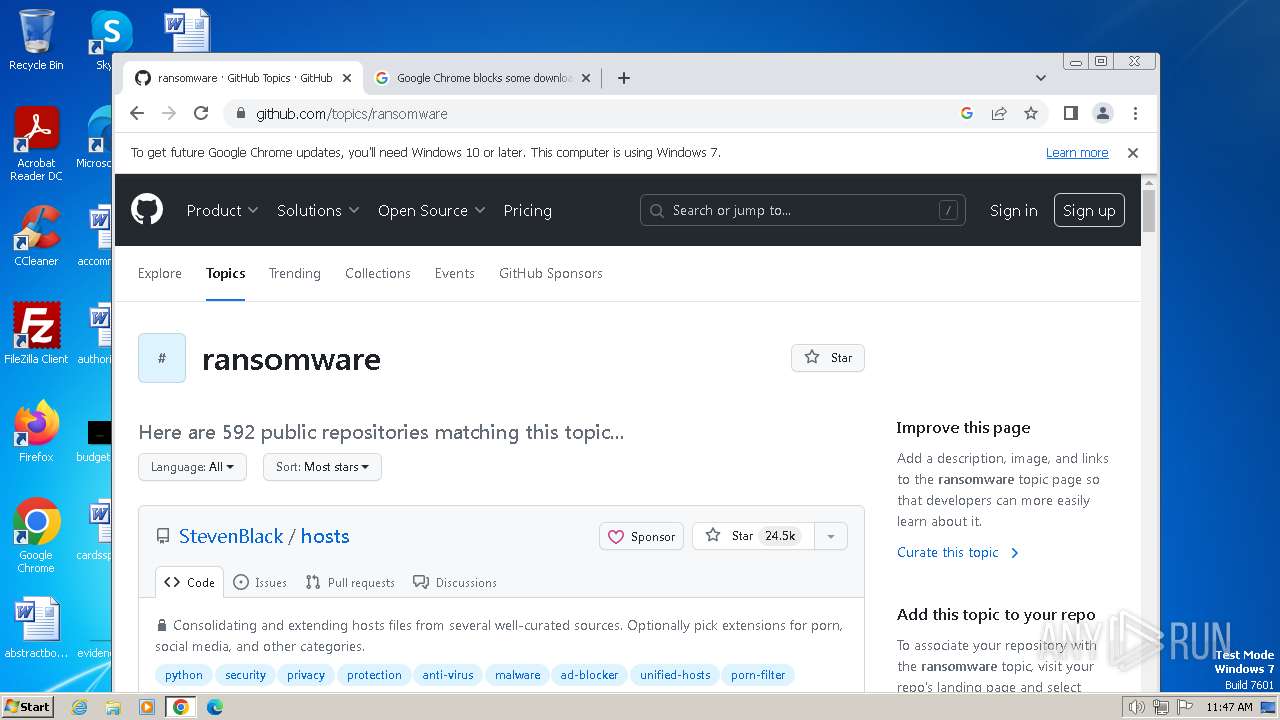
Task: Open FileZilla Client desktop icon
Action: [x=36, y=333]
